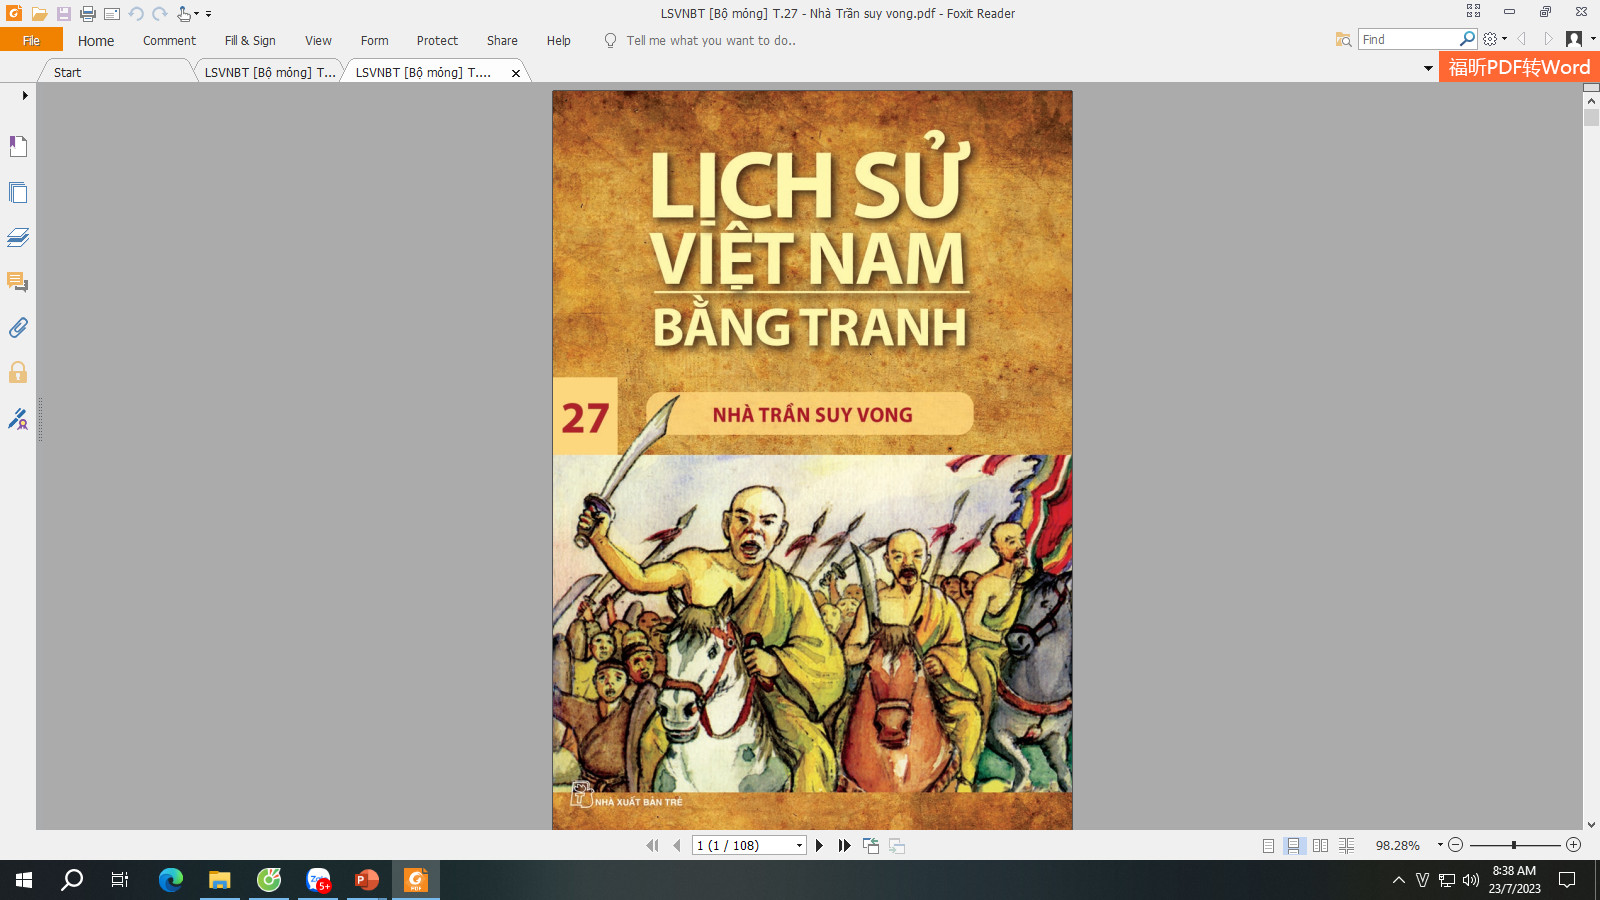Open the Layers panel icon
Image resolution: width=1600 pixels, height=900 pixels.
(18, 237)
